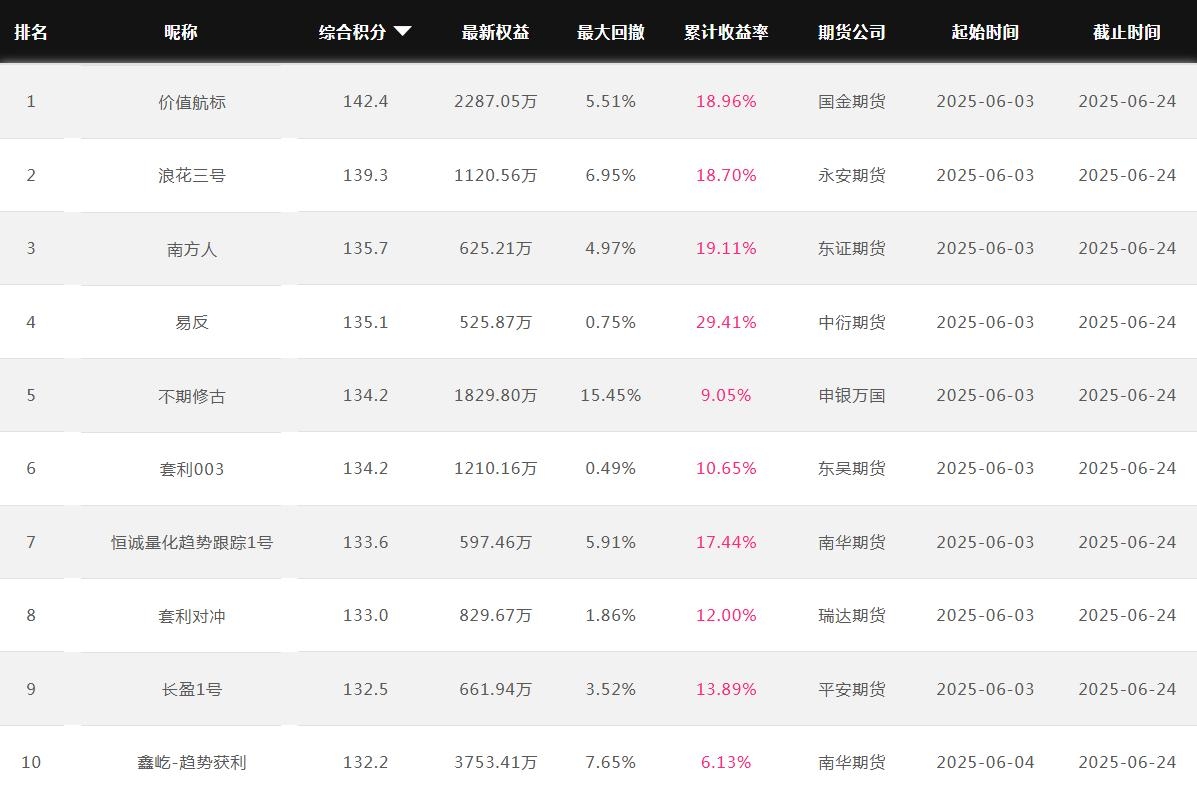Viewport: 1197px width, 796px height.
Task: Select the score value 133.6
Action: click(366, 542)
